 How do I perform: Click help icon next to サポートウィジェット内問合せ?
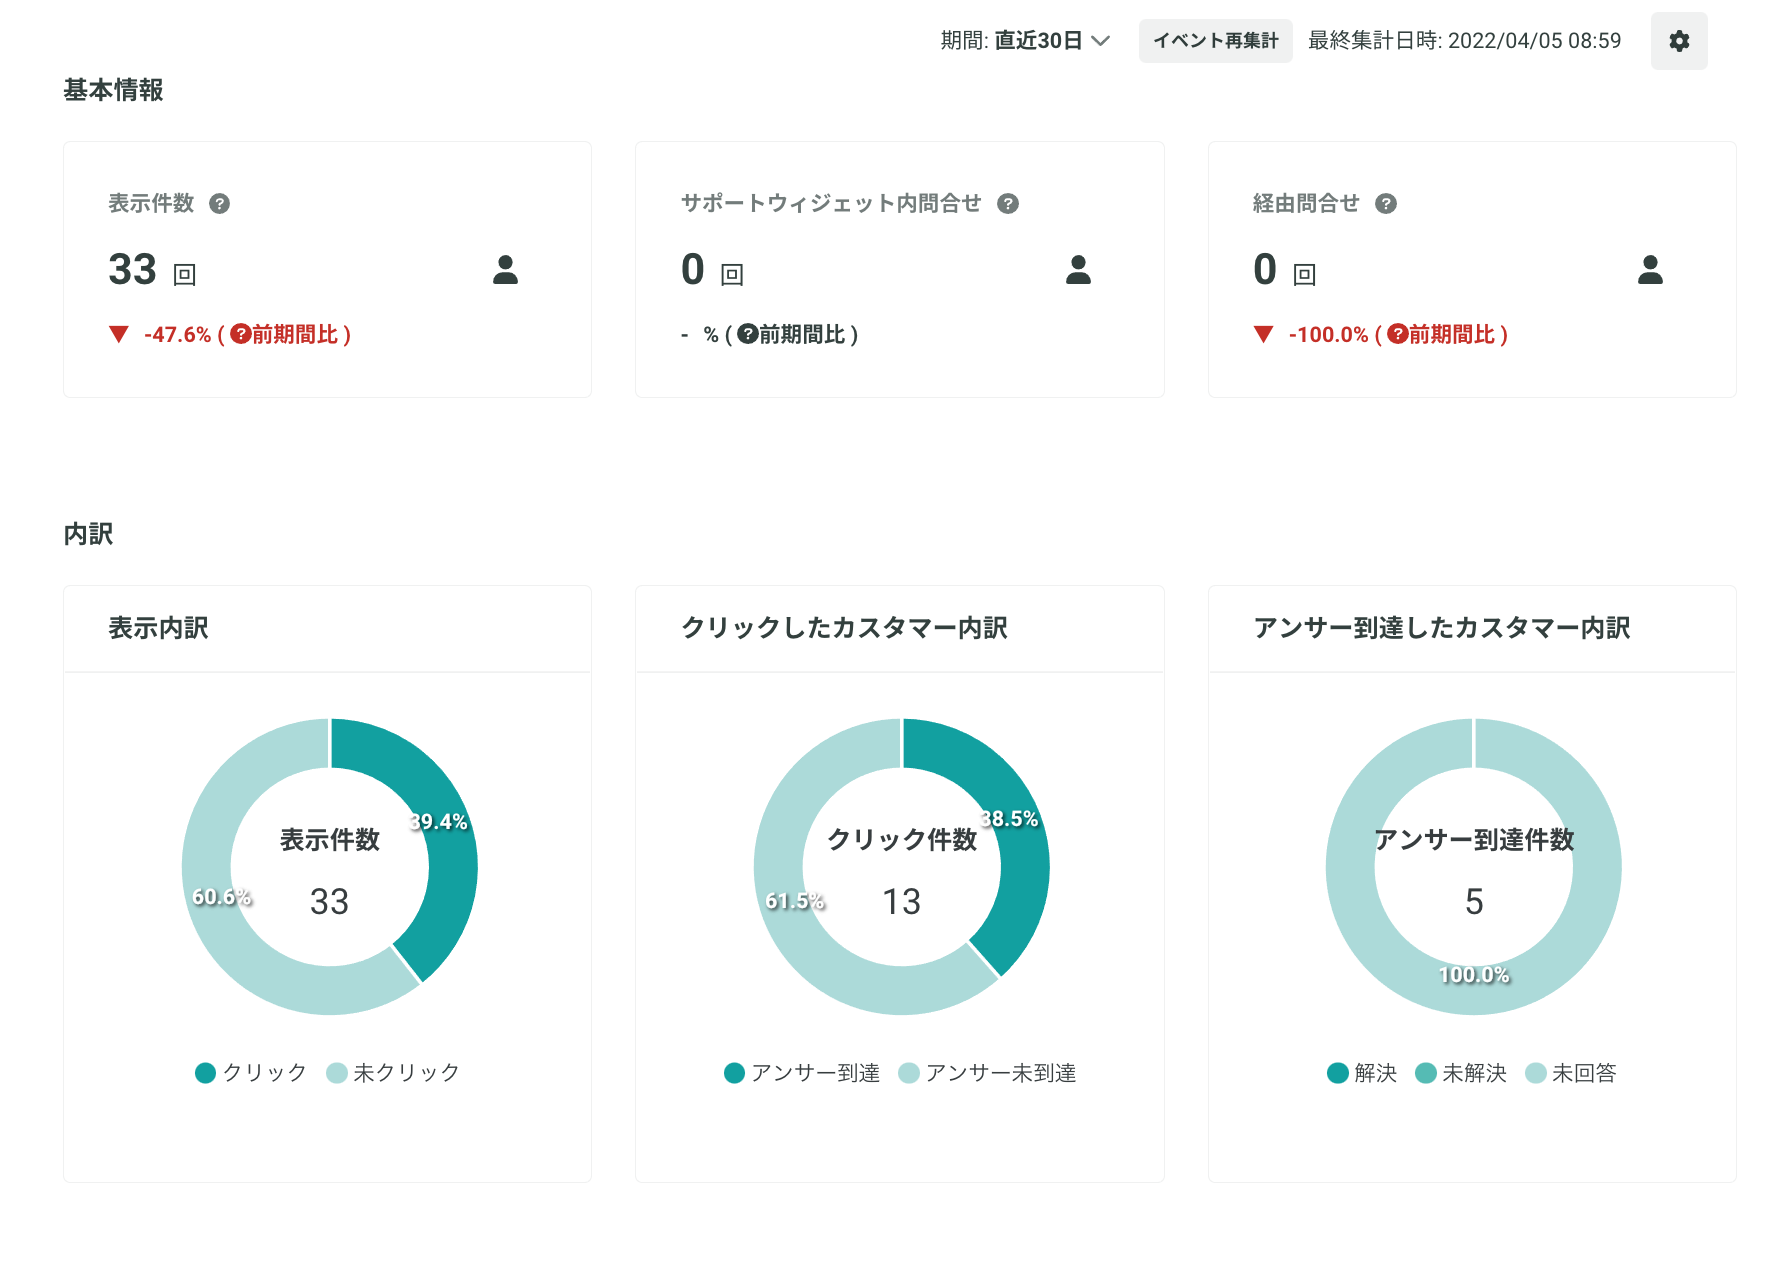coord(1008,204)
